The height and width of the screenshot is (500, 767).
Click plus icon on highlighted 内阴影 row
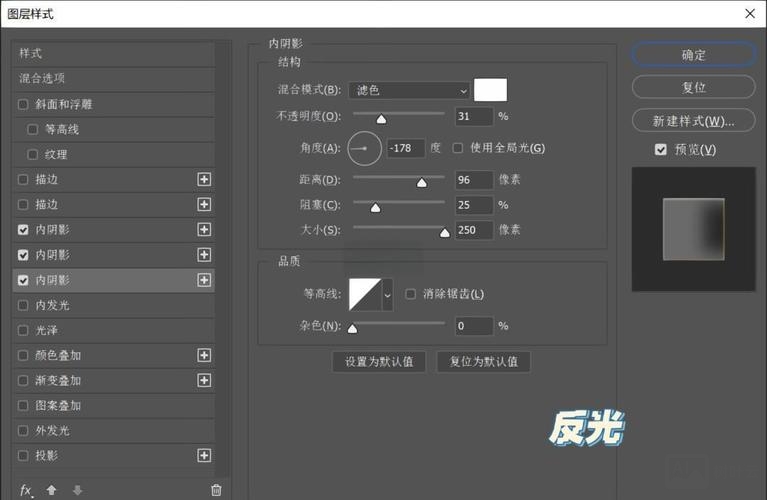tap(204, 280)
